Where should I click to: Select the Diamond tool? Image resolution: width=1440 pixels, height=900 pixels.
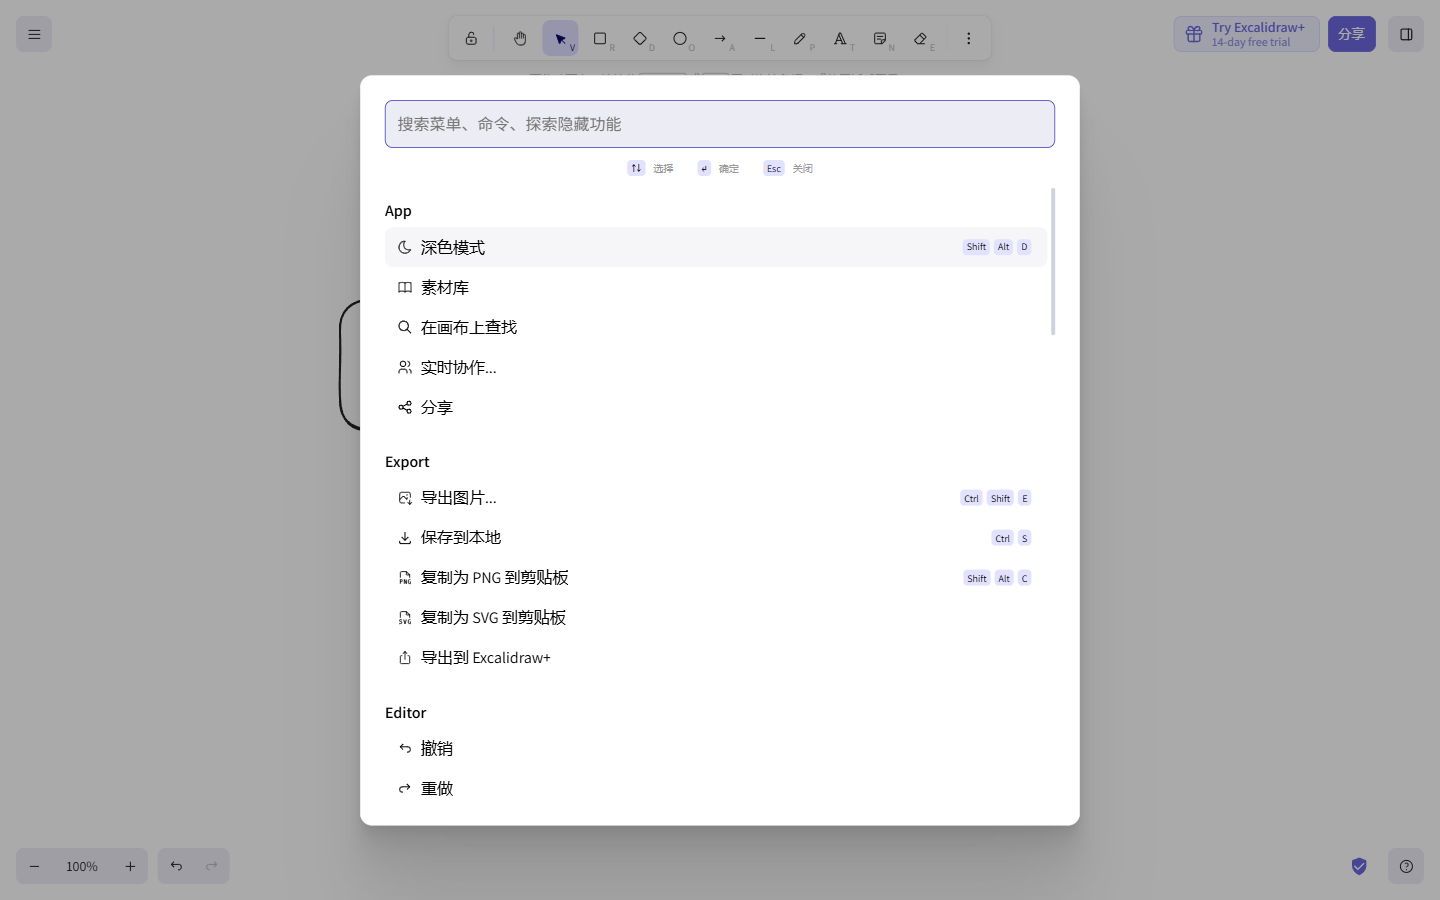coord(640,38)
